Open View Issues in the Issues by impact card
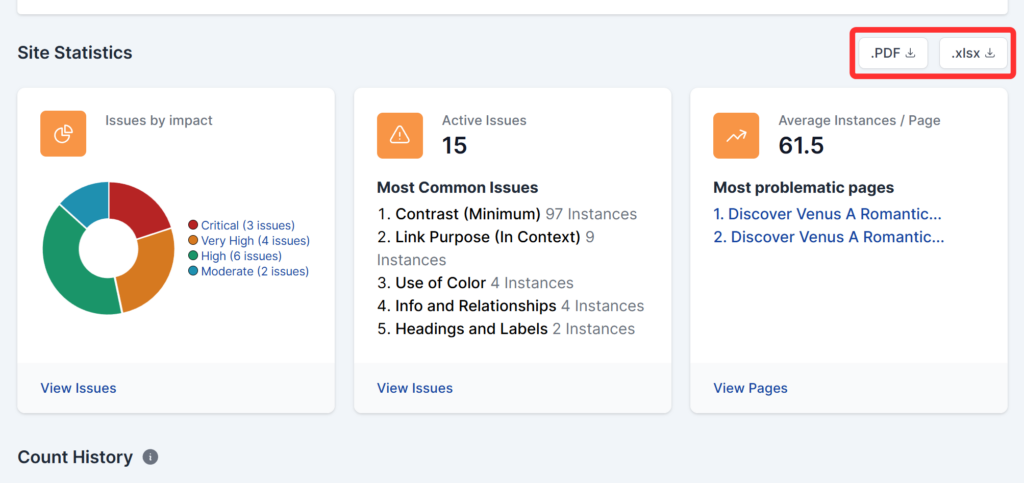 click(78, 388)
